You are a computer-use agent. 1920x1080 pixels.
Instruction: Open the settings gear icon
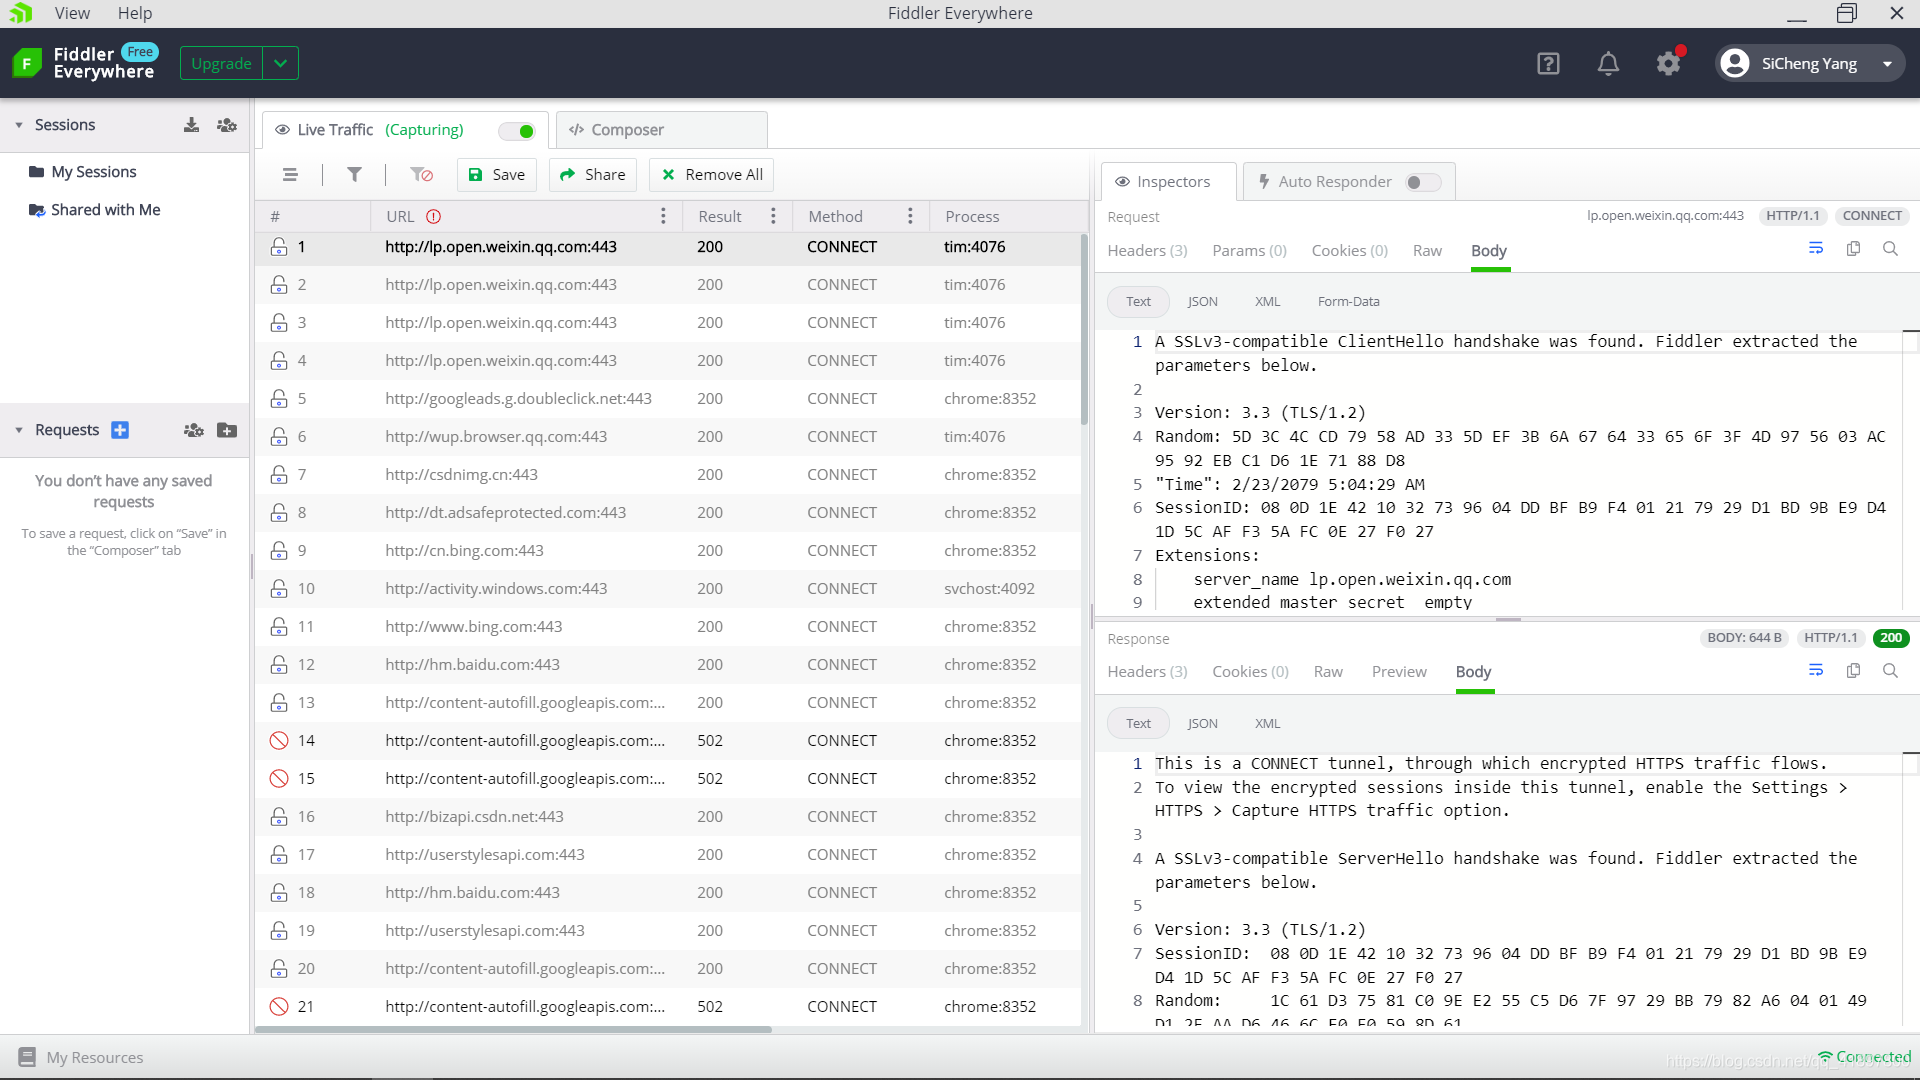[x=1668, y=64]
